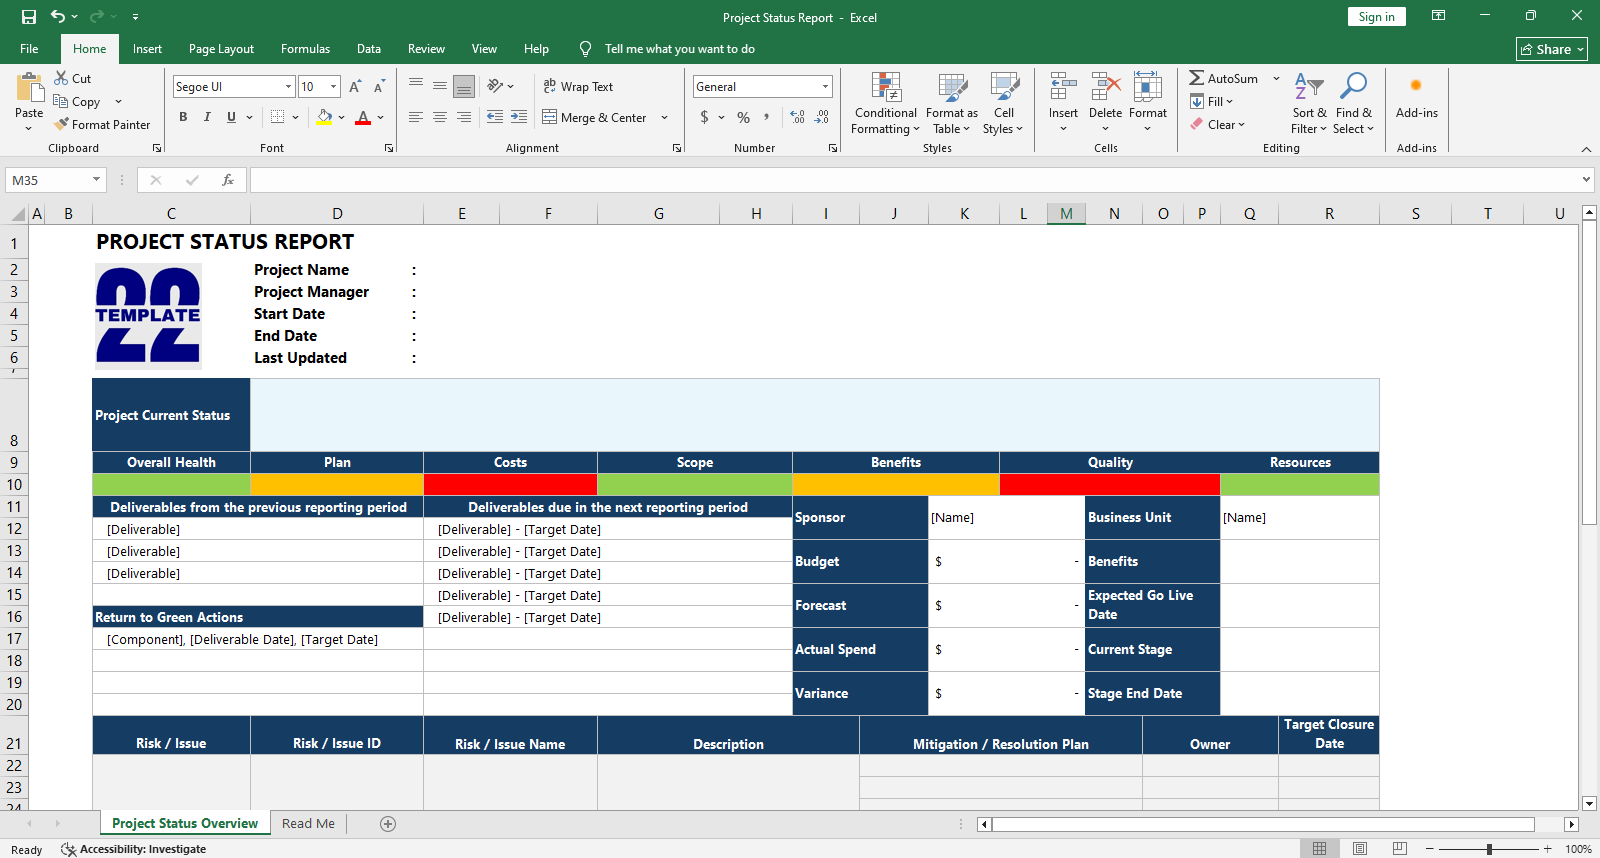Click the Percent Style icon
1600x858 pixels.
(743, 117)
